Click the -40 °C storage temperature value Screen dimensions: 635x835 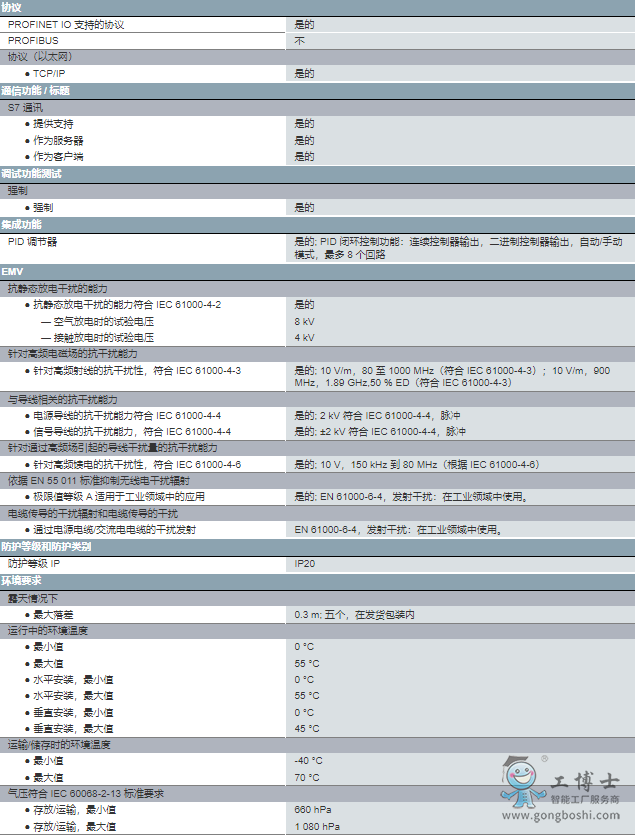[x=308, y=761]
